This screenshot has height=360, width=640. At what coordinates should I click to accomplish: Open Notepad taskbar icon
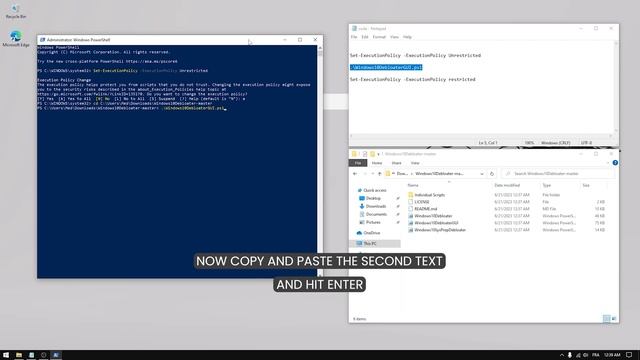[x=31, y=355]
